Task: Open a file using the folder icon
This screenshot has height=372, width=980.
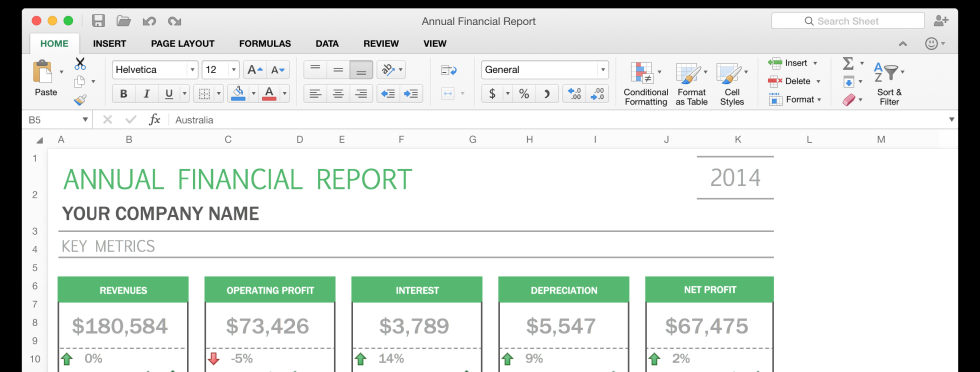Action: 124,21
